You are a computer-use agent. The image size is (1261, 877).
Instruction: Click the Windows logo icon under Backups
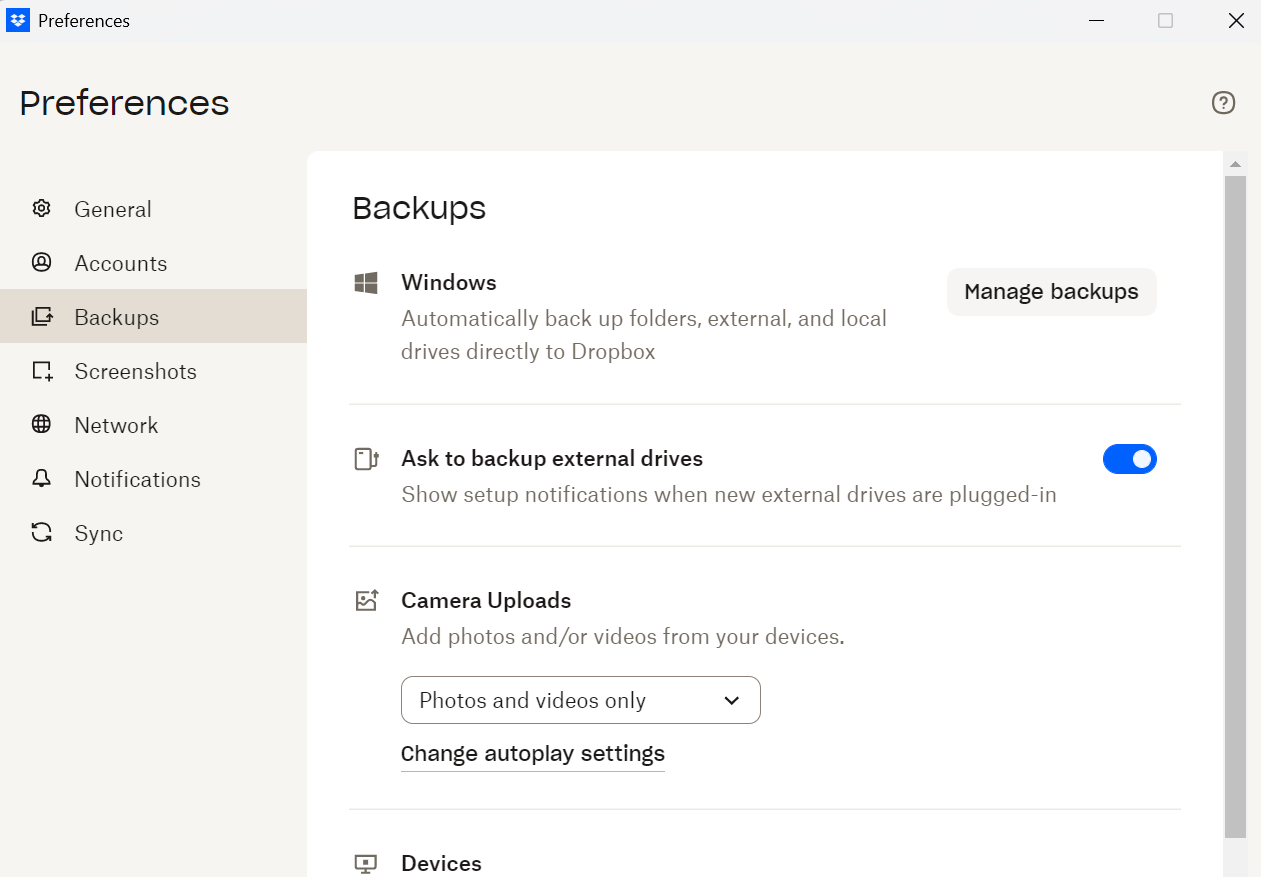[366, 283]
